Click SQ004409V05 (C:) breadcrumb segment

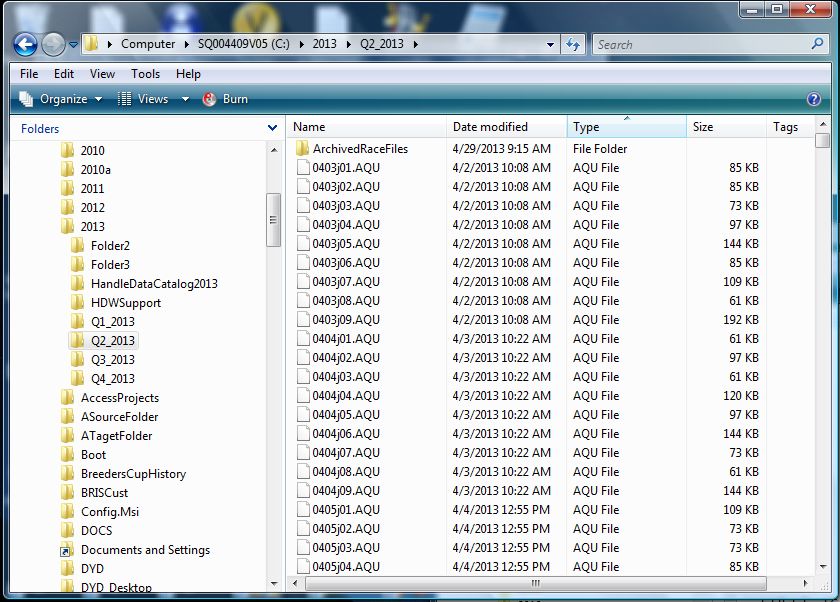click(x=244, y=44)
